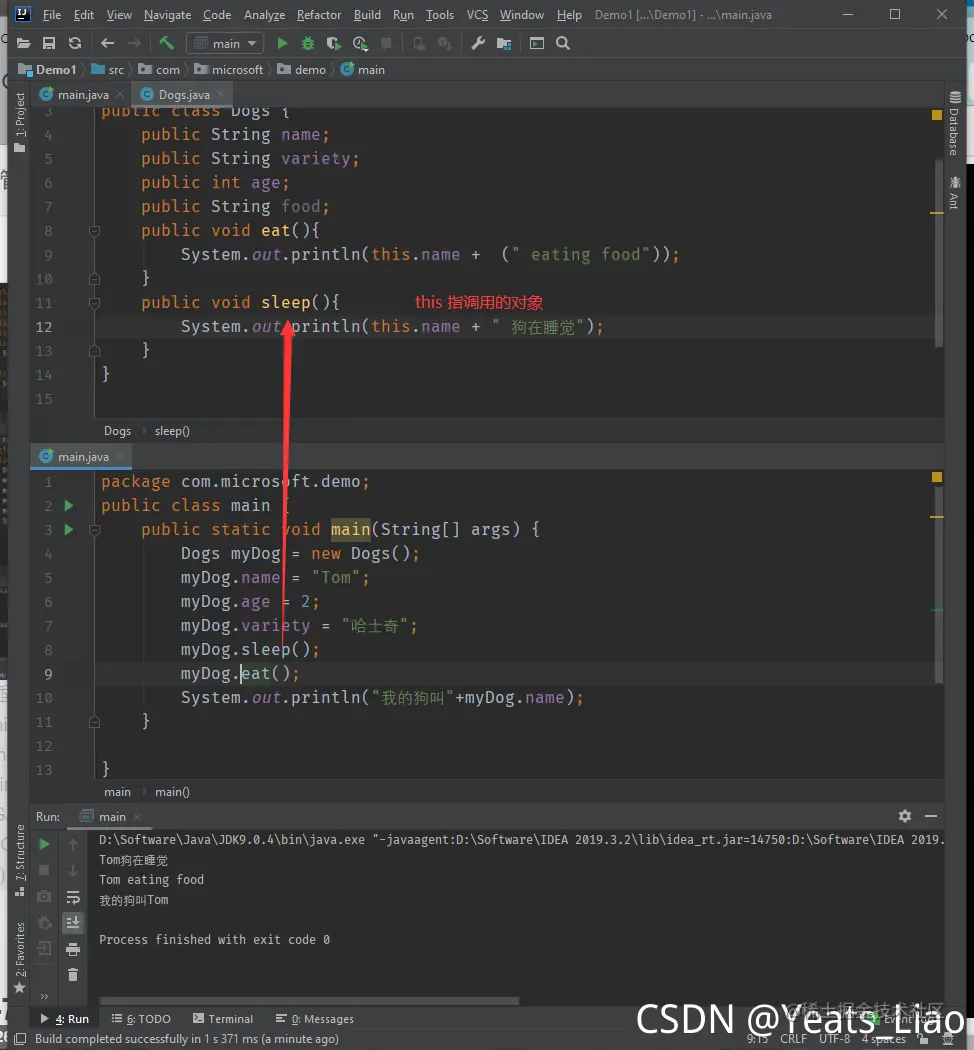Open the Analyze menu
974x1050 pixels.
[x=264, y=15]
